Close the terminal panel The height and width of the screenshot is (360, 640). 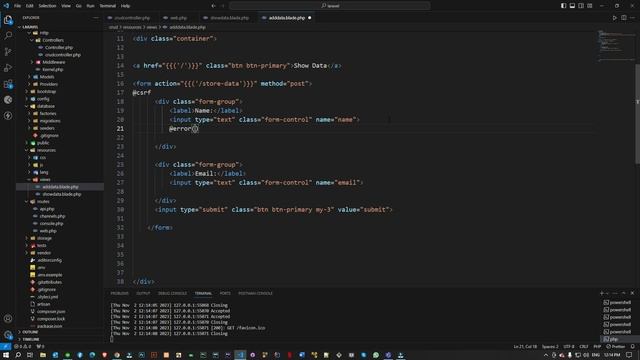coord(632,293)
